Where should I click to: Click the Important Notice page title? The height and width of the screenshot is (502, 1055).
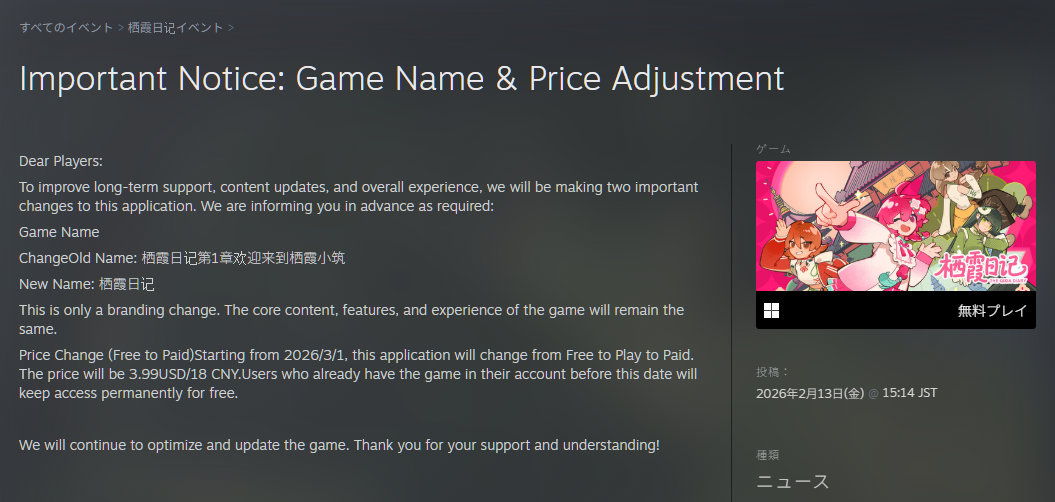[401, 78]
